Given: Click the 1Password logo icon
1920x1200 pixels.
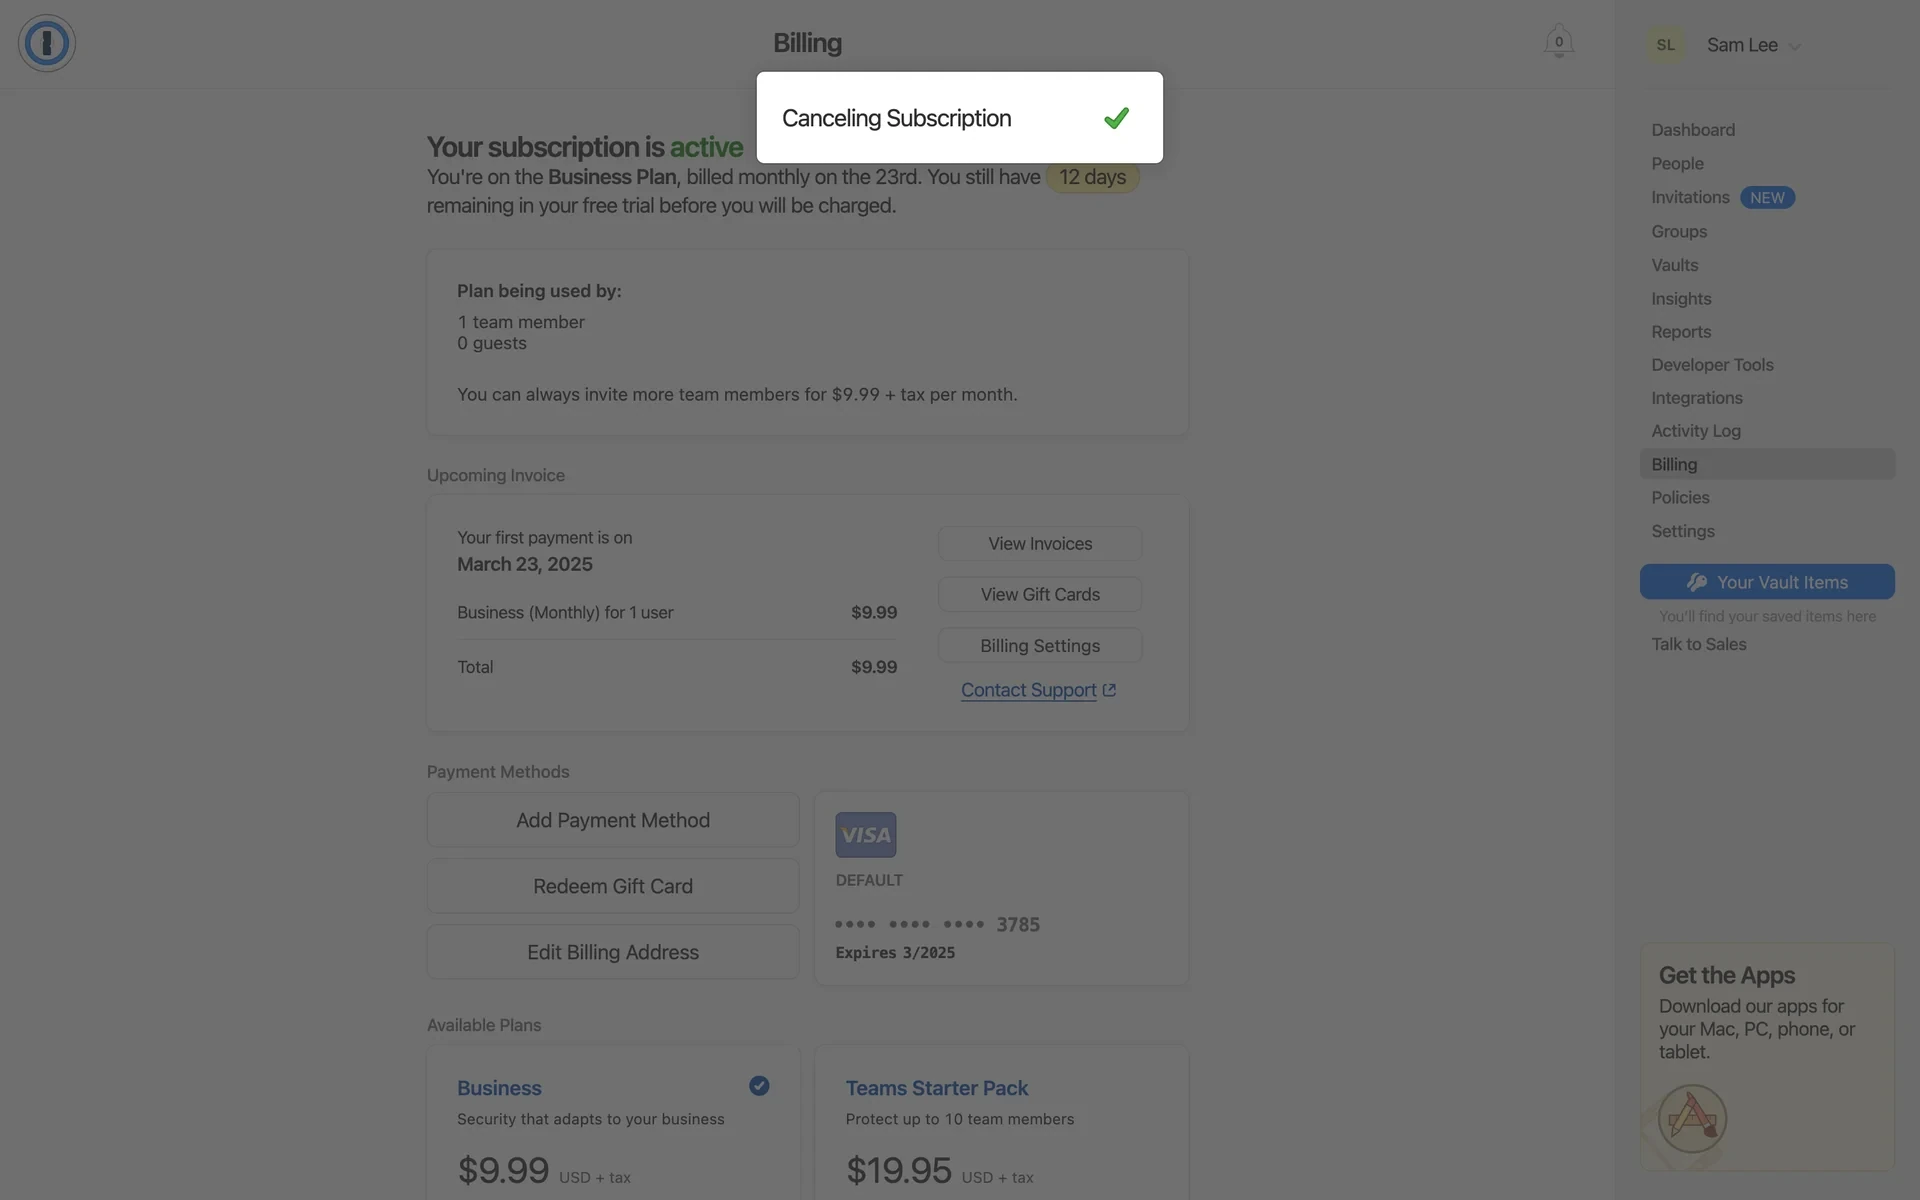Looking at the screenshot, I should 47,43.
